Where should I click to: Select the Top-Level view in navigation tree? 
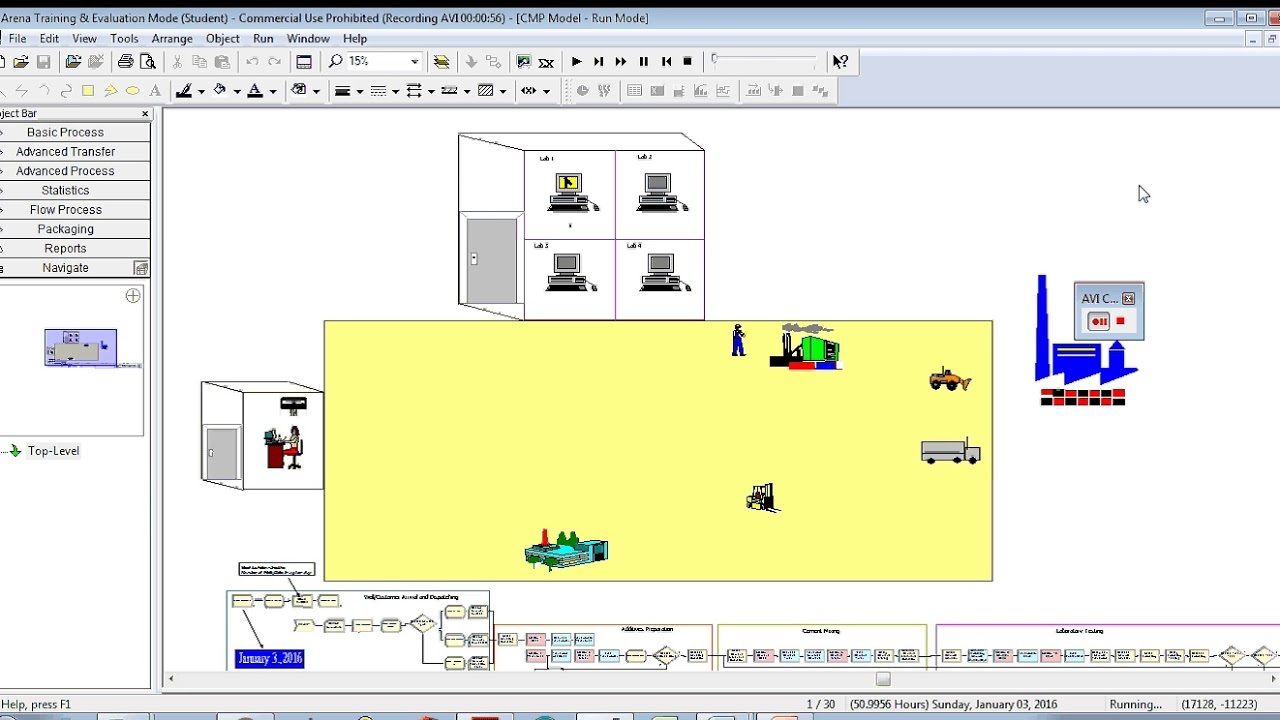(x=53, y=451)
